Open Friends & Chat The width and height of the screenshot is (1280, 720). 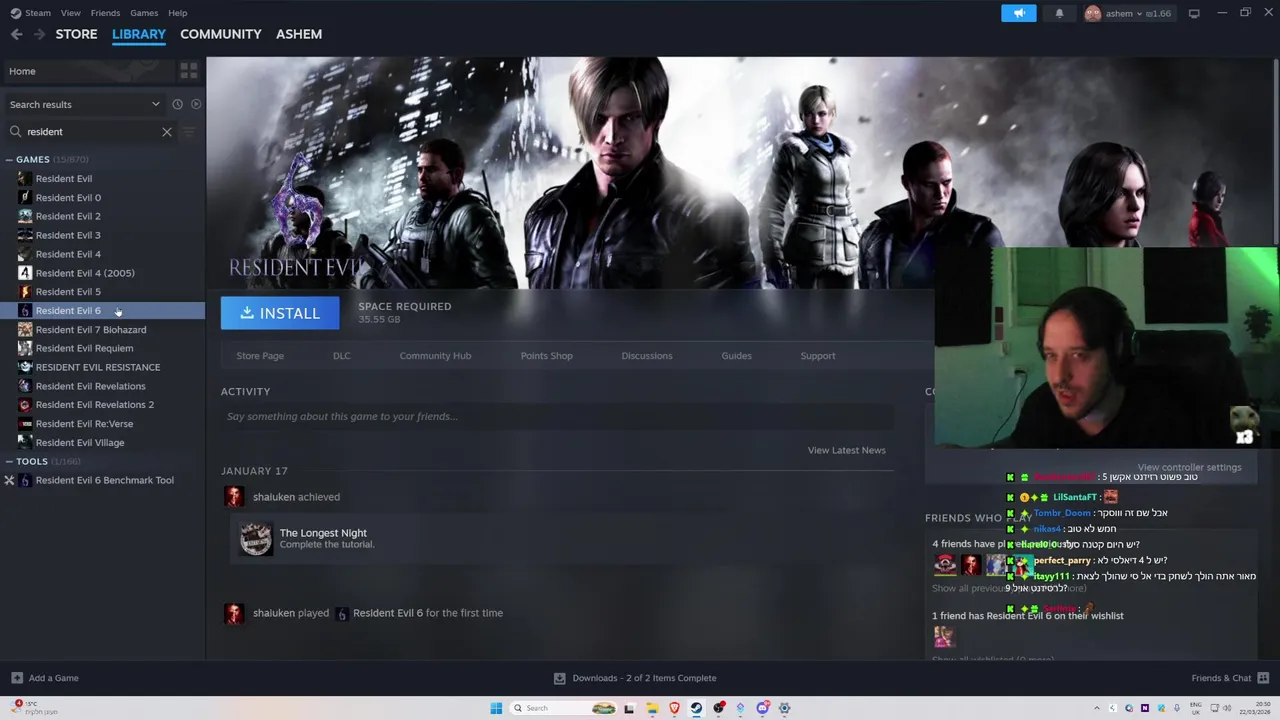(1230, 678)
